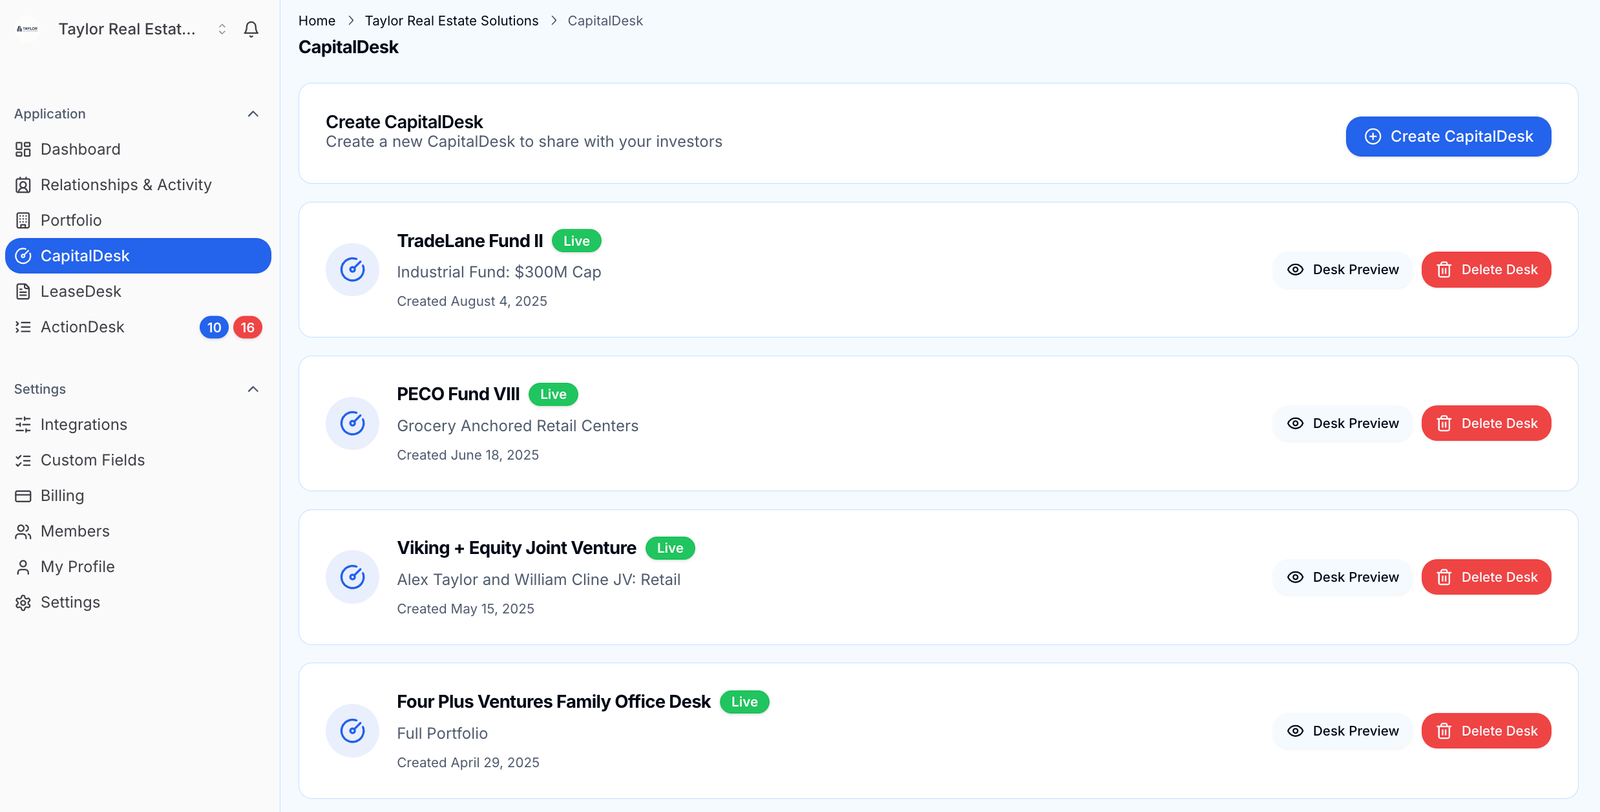Viewport: 1600px width, 812px height.
Task: Open Desk Preview for TradeLane Fund II
Action: pos(1342,270)
